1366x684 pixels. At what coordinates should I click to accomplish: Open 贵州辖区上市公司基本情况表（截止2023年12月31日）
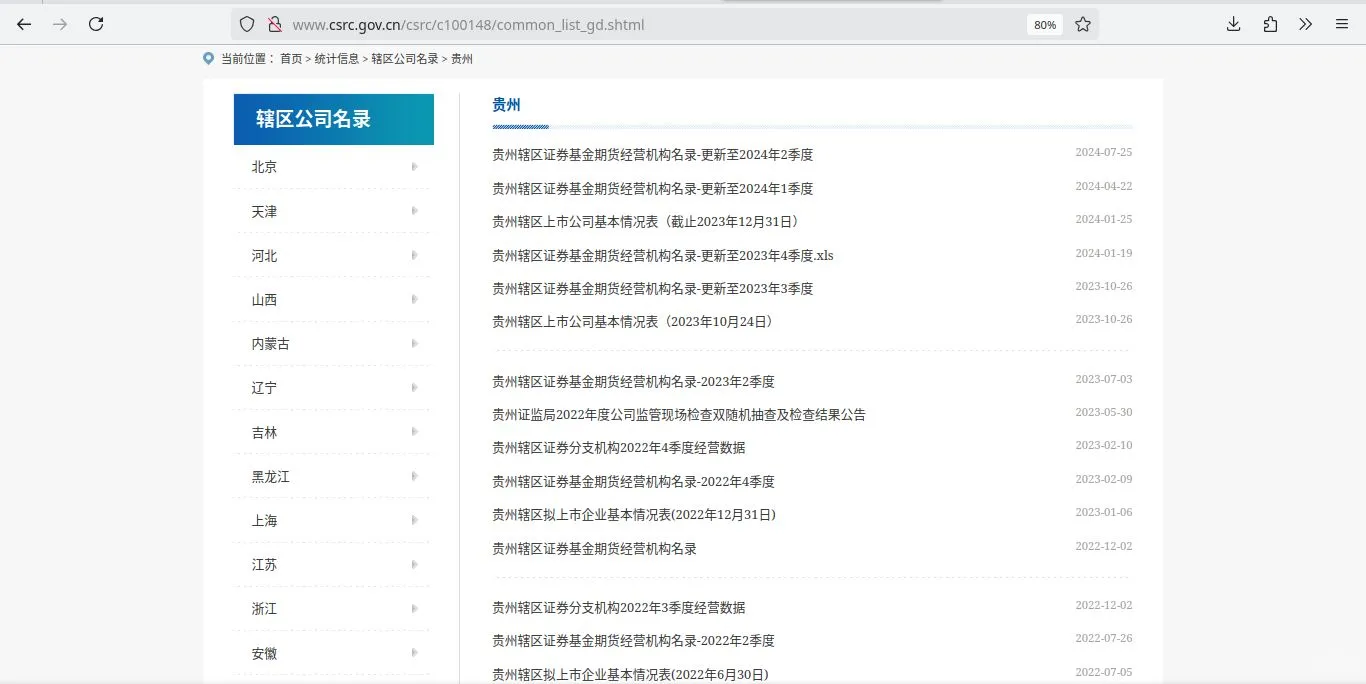click(644, 221)
